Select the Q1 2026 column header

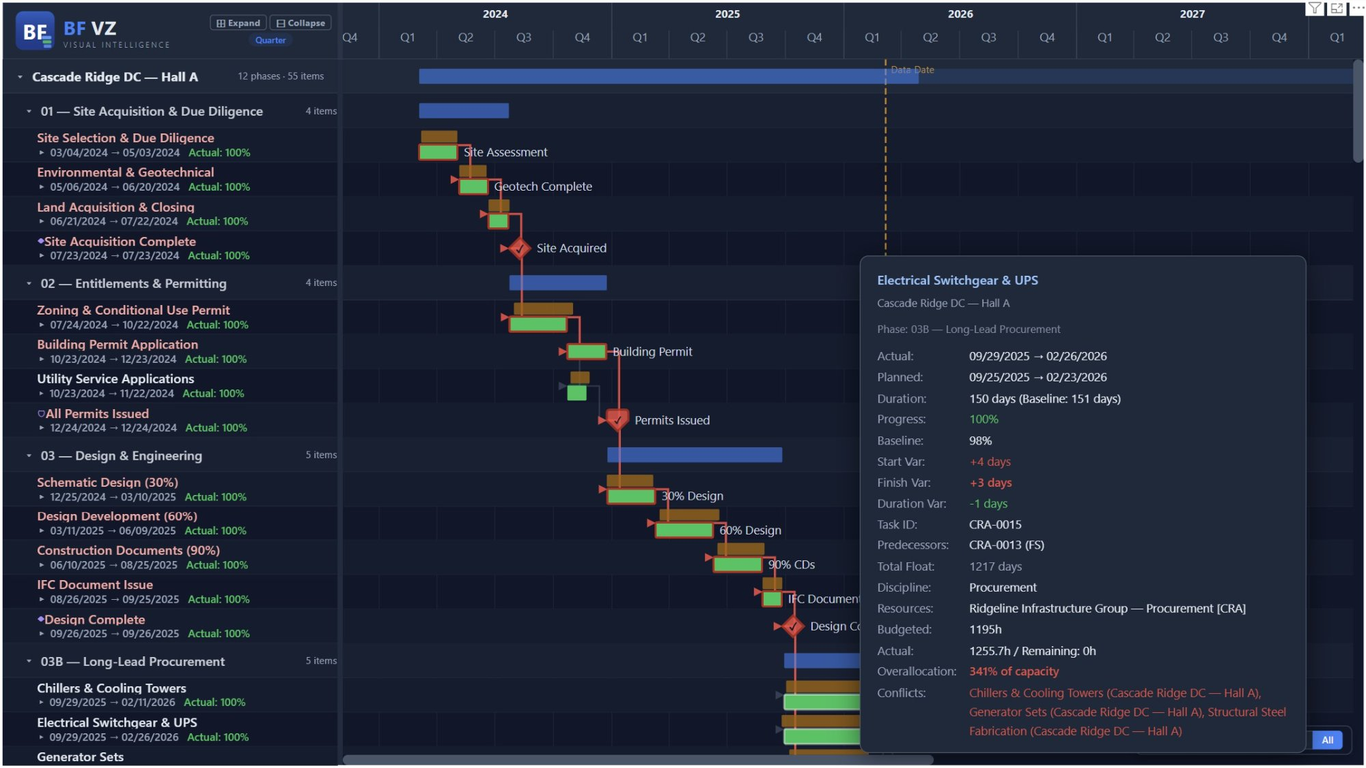[871, 36]
